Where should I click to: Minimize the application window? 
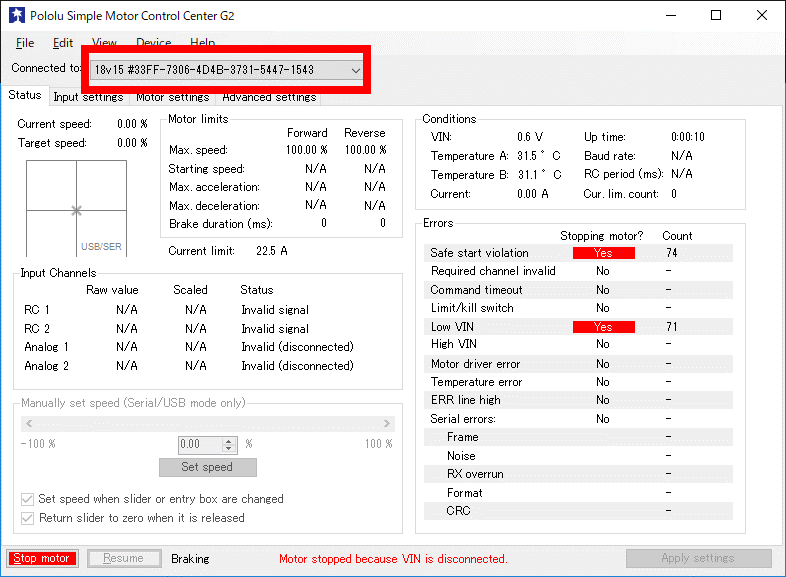(x=671, y=16)
